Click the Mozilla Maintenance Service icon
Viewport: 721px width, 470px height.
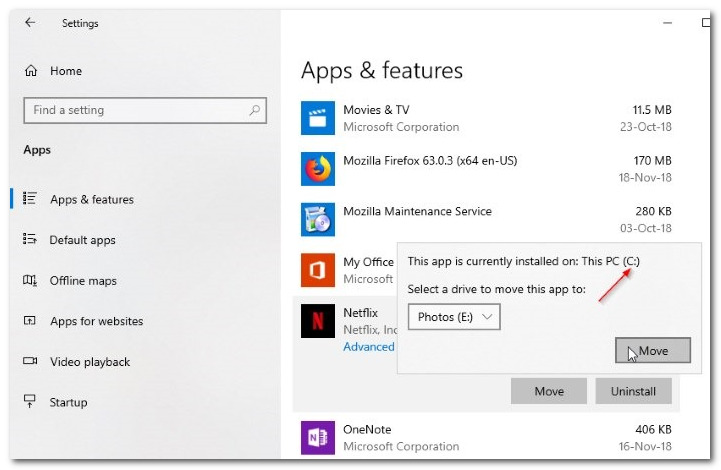coord(318,220)
